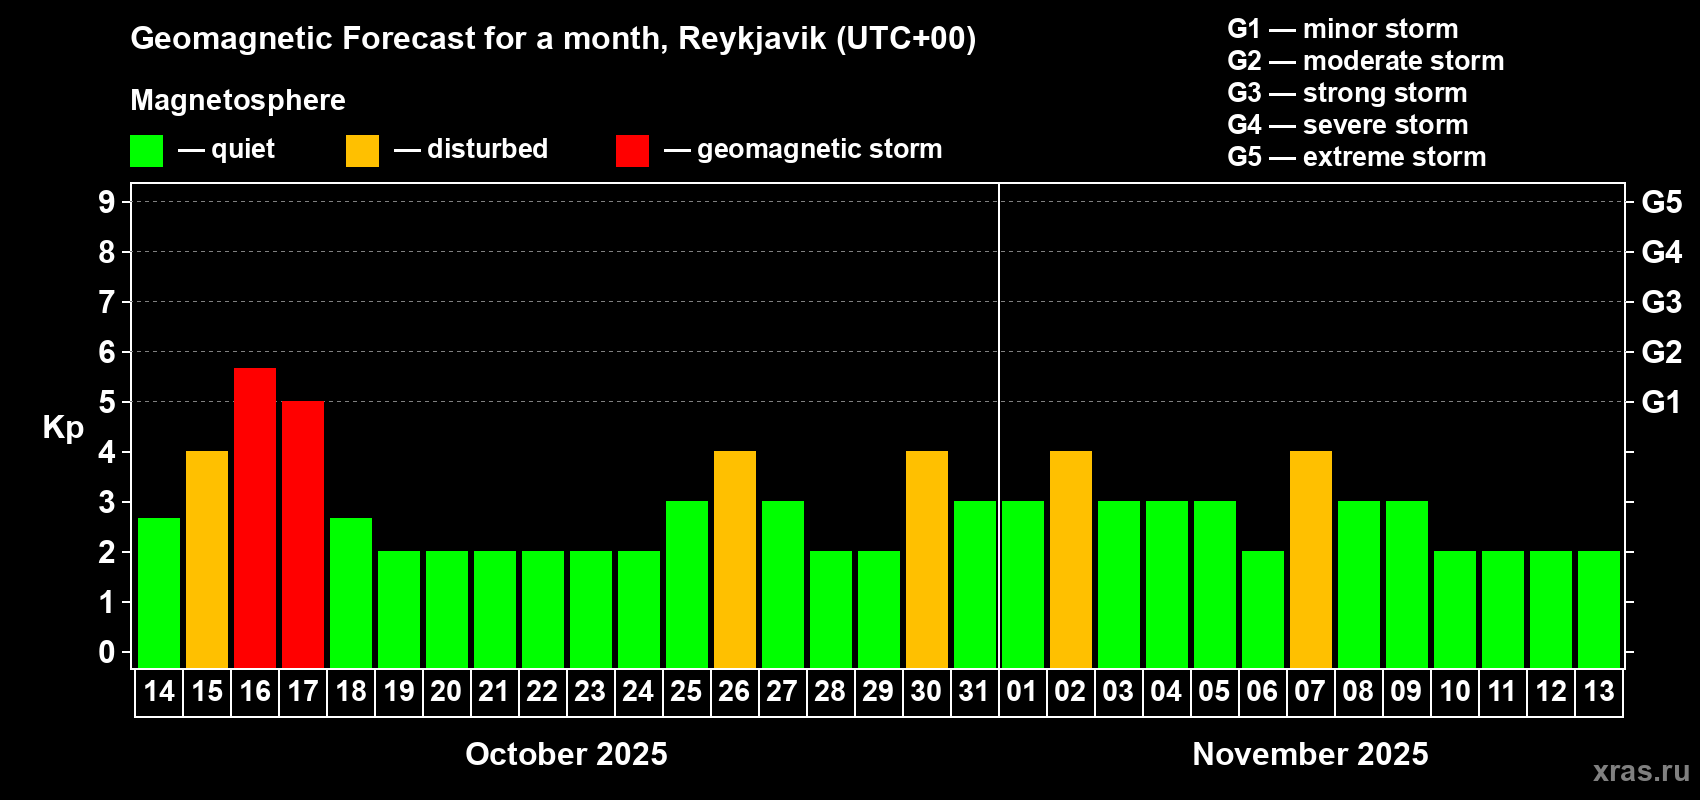
Task: Select the yellow bar for October 30
Action: pyautogui.click(x=927, y=560)
